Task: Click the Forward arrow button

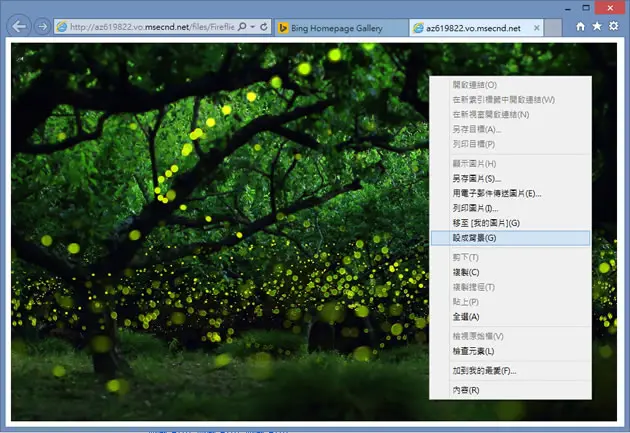Action: point(42,27)
